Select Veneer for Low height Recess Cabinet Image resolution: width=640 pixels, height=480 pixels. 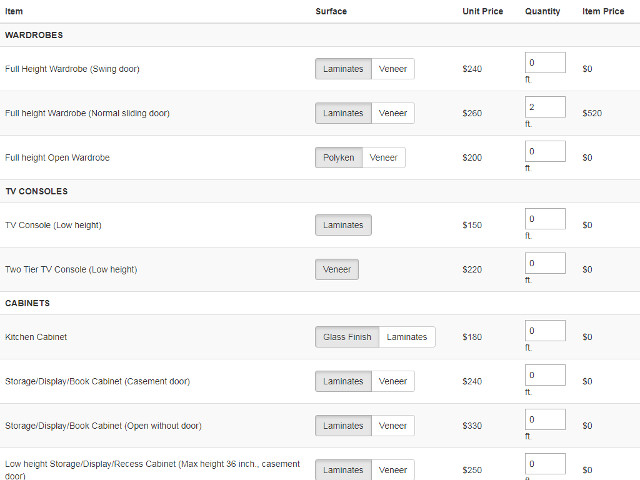[x=393, y=470]
